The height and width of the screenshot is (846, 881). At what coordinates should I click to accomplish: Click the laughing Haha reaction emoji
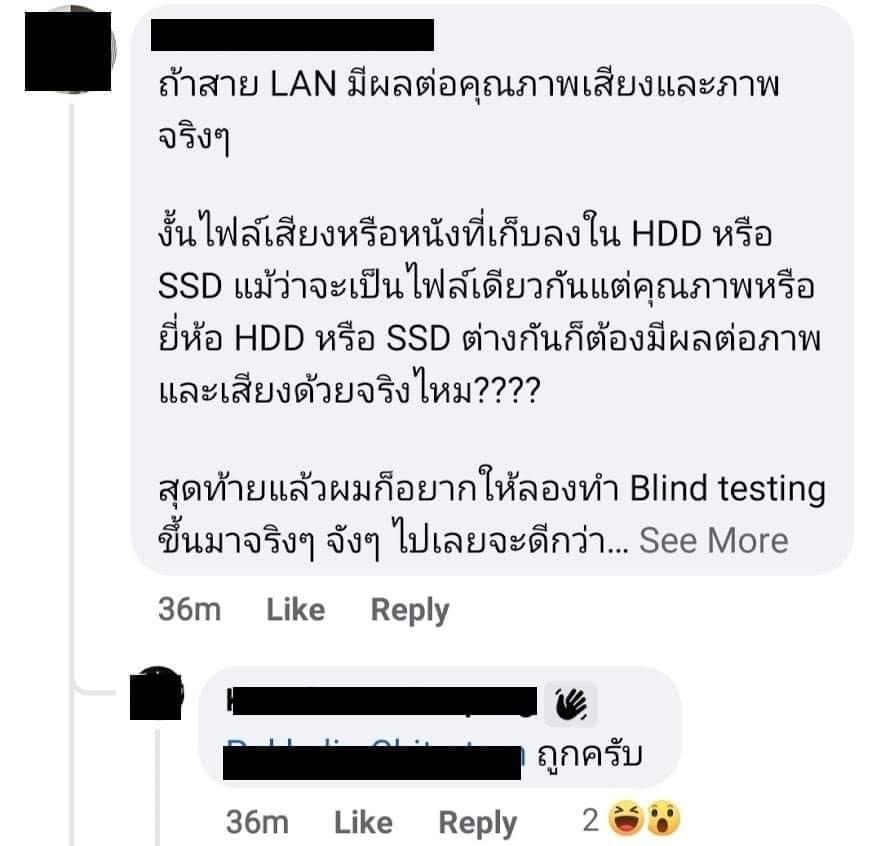(627, 819)
